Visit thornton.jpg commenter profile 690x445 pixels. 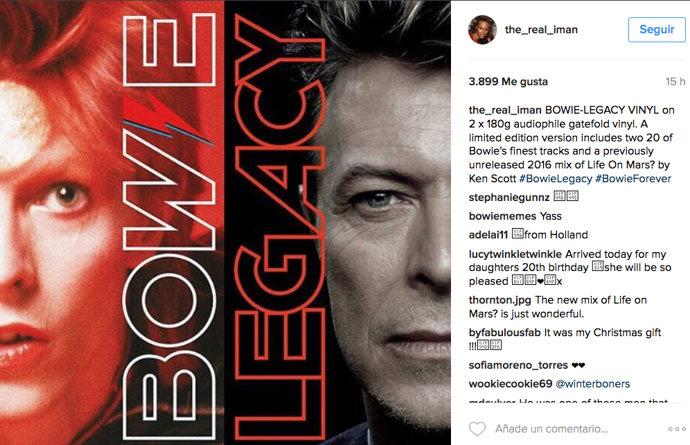pos(500,300)
